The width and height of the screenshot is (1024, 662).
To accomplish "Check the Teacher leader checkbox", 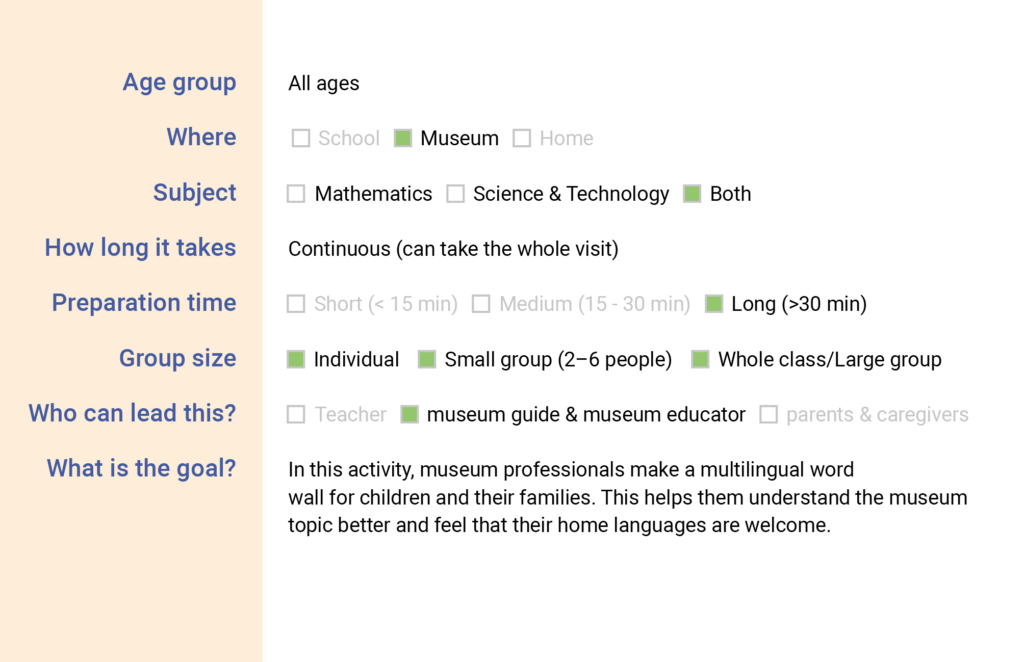I will pos(296,414).
